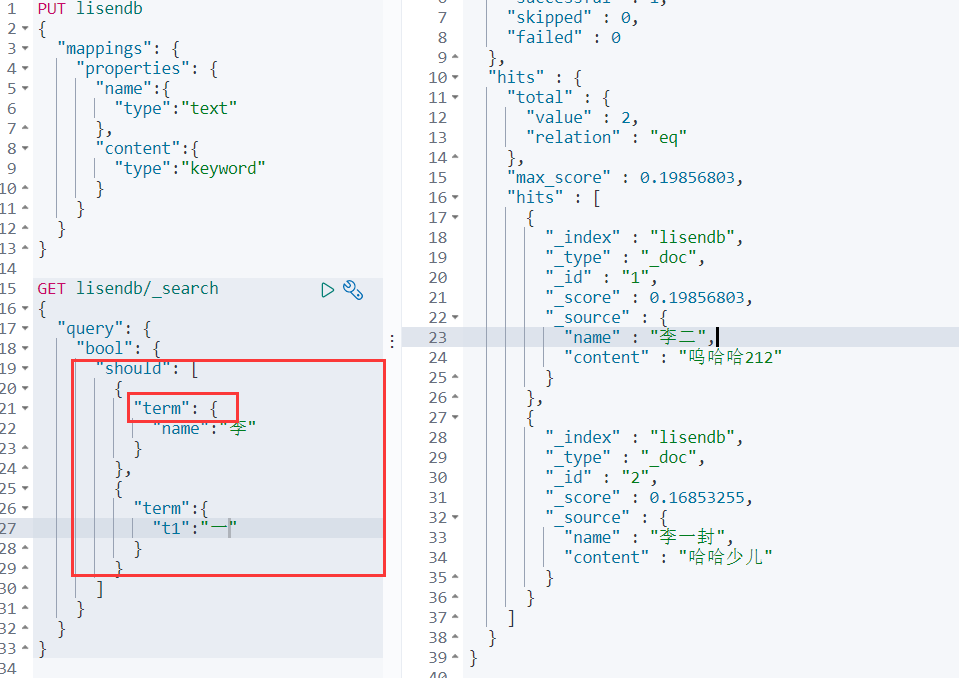
Task: Click the "_id" : "1" line
Action: 601,278
